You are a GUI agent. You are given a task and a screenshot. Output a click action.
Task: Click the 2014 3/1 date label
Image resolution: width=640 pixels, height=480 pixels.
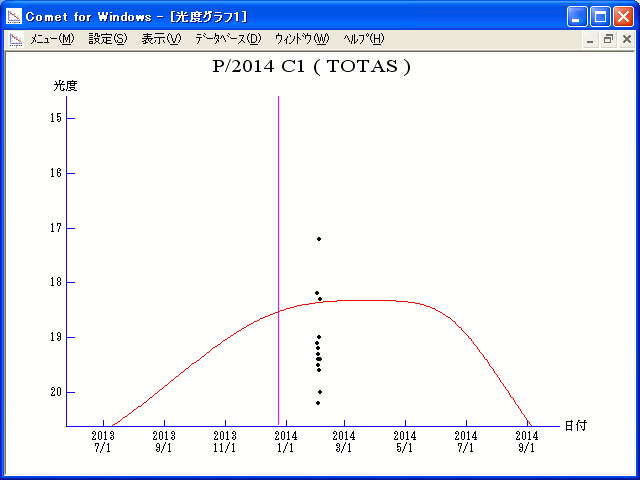(344, 442)
